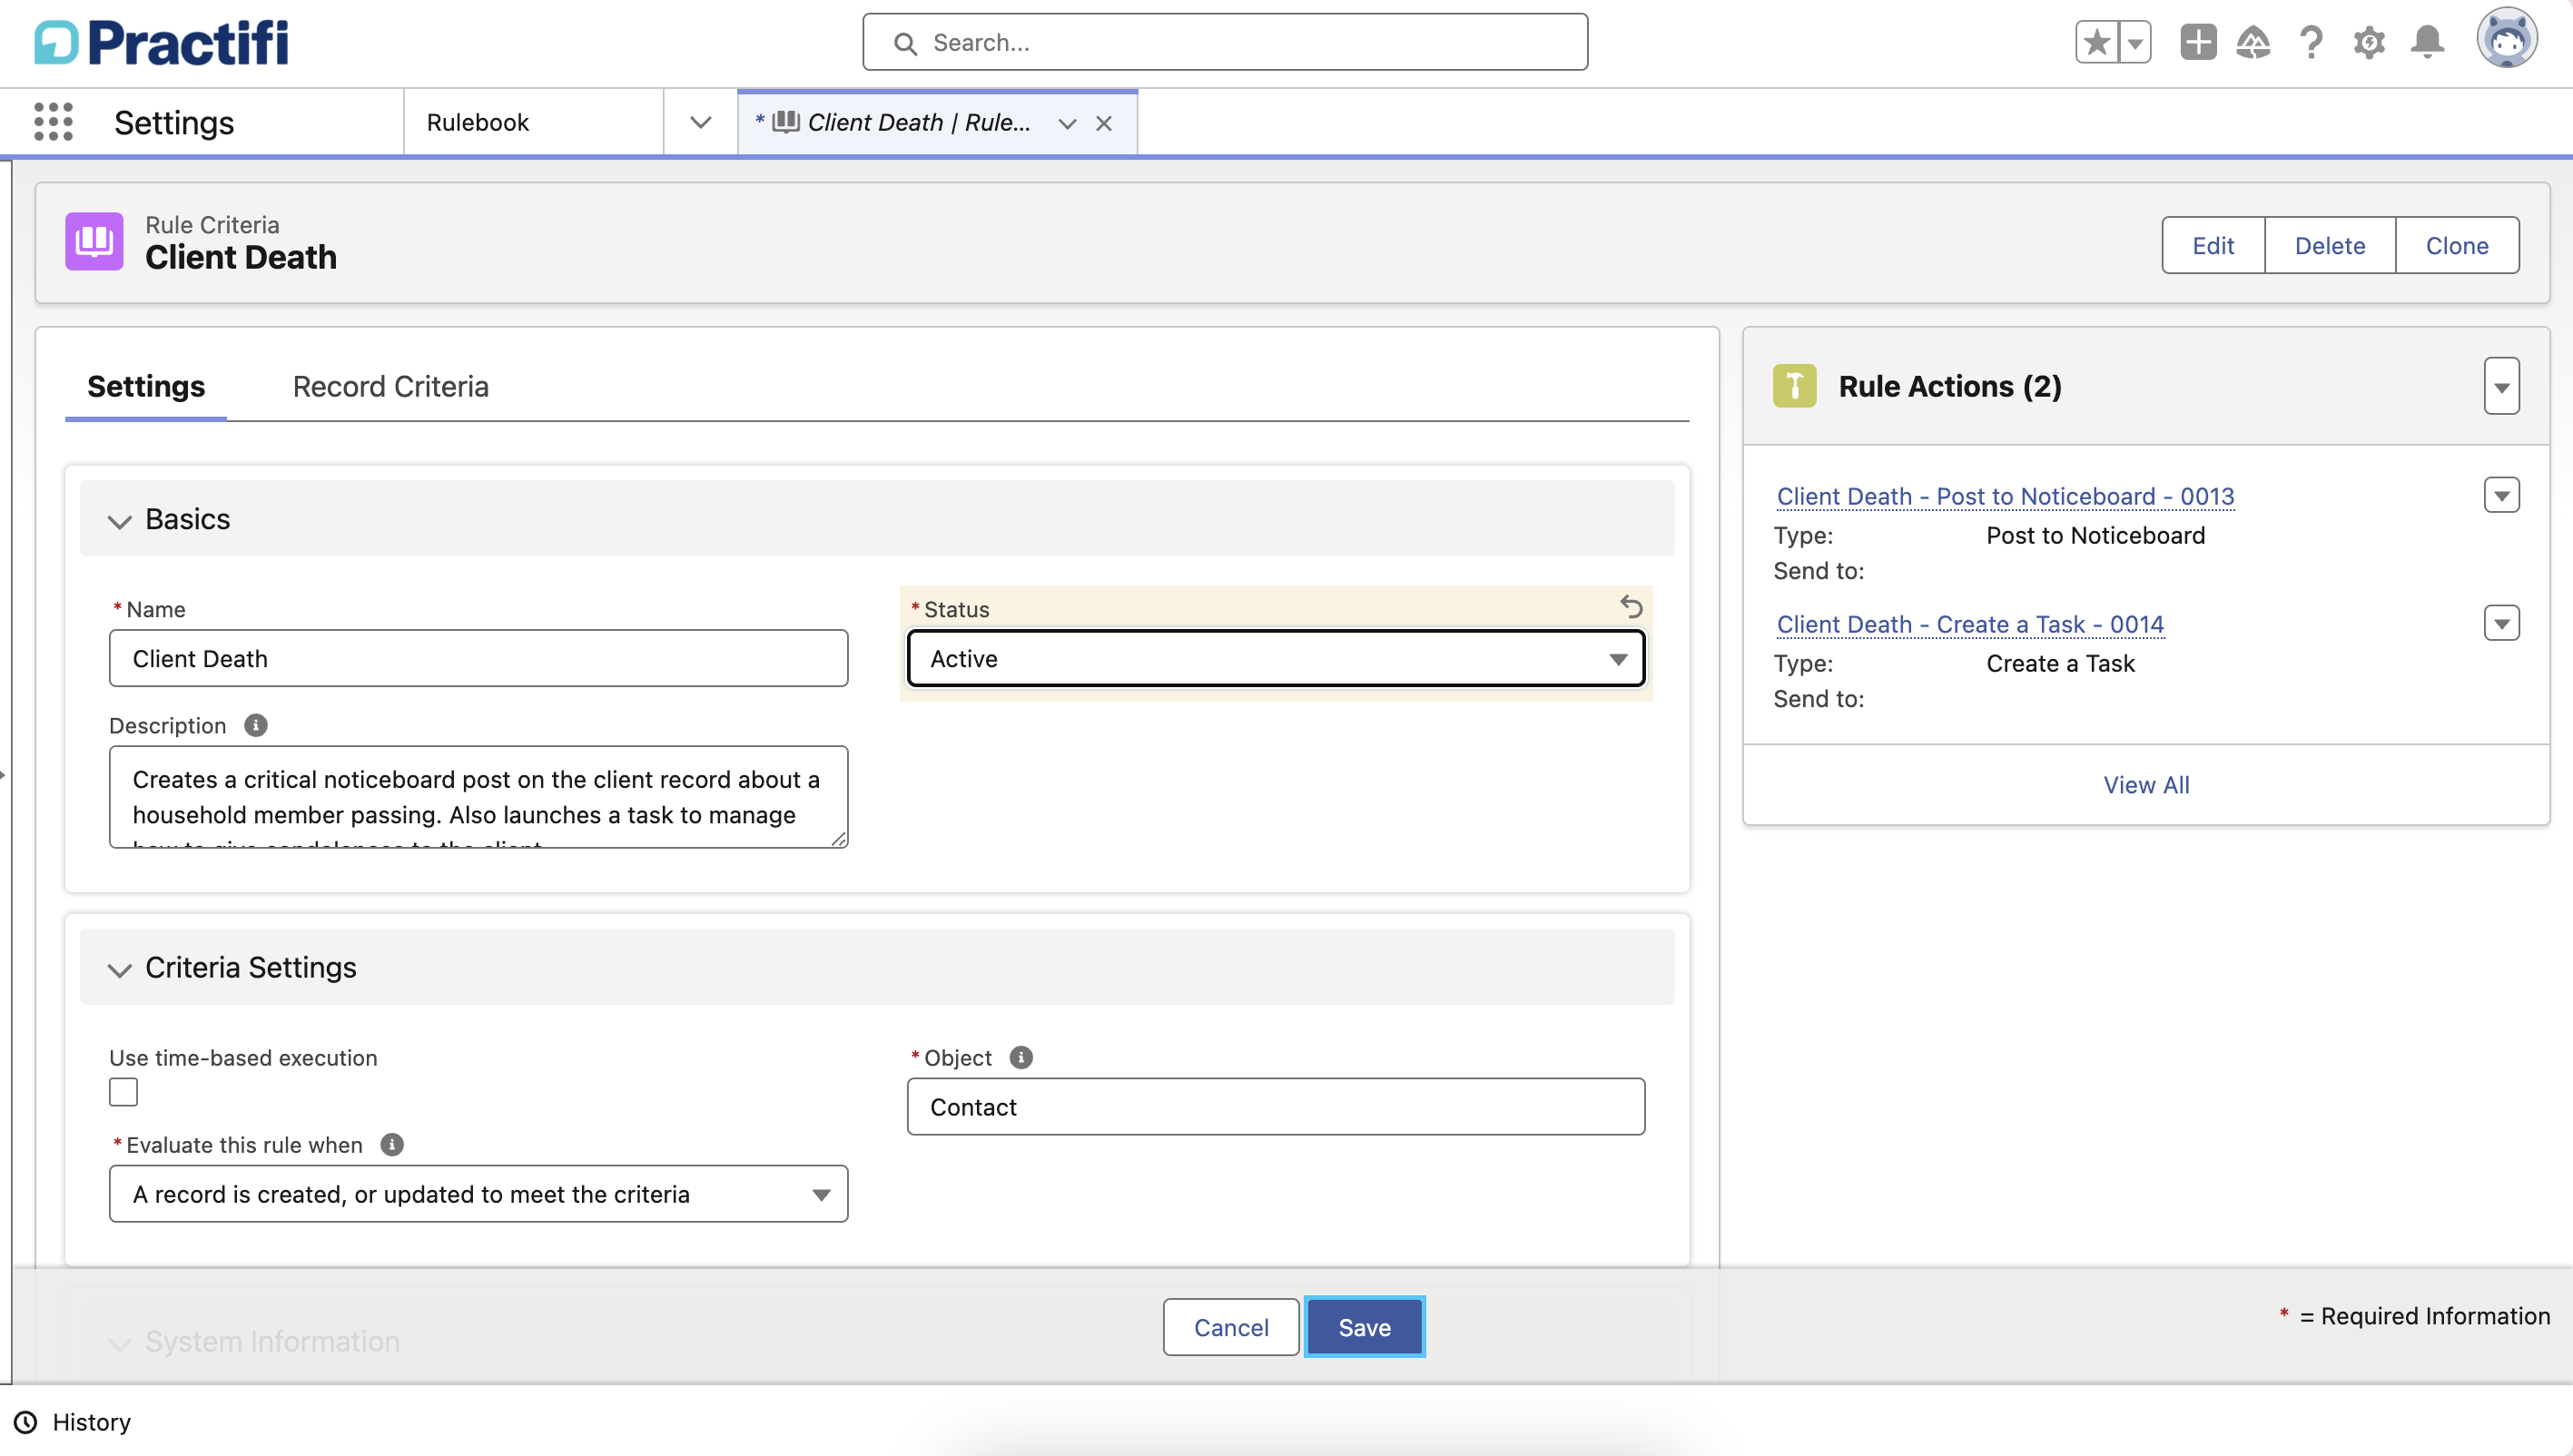The width and height of the screenshot is (2573, 1456).
Task: Click into the global Search field
Action: (1225, 42)
